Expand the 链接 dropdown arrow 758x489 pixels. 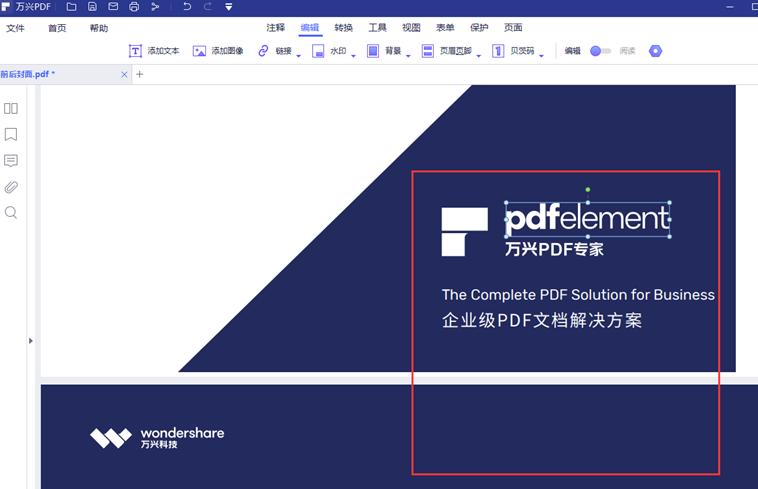(x=299, y=56)
